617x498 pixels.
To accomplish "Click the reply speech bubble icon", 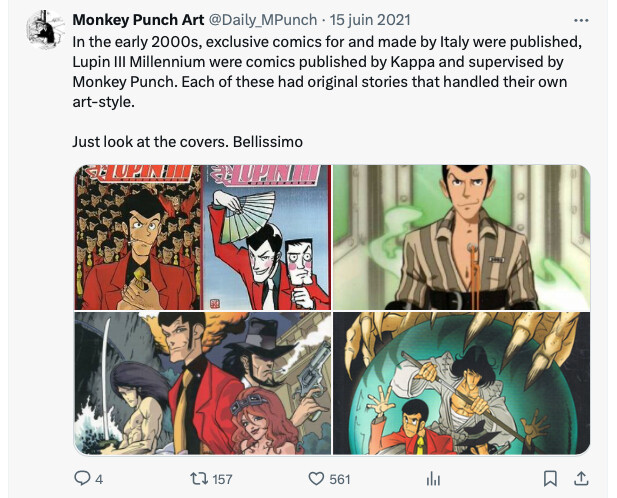I will [x=82, y=479].
